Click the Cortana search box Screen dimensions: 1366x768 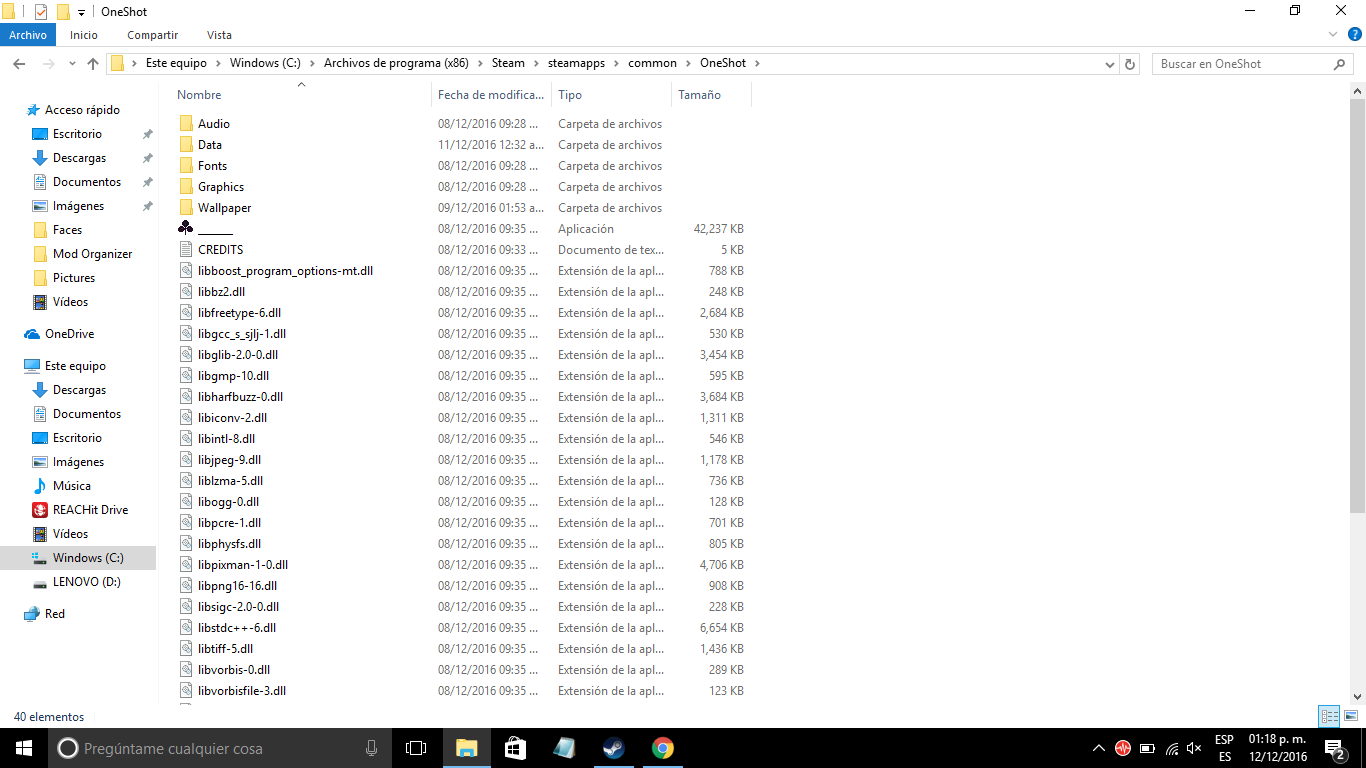pyautogui.click(x=221, y=748)
